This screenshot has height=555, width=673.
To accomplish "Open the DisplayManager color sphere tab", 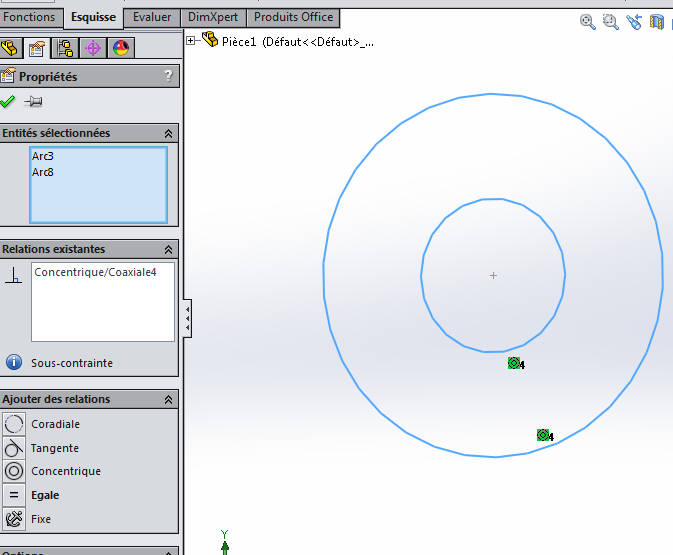I will 121,48.
